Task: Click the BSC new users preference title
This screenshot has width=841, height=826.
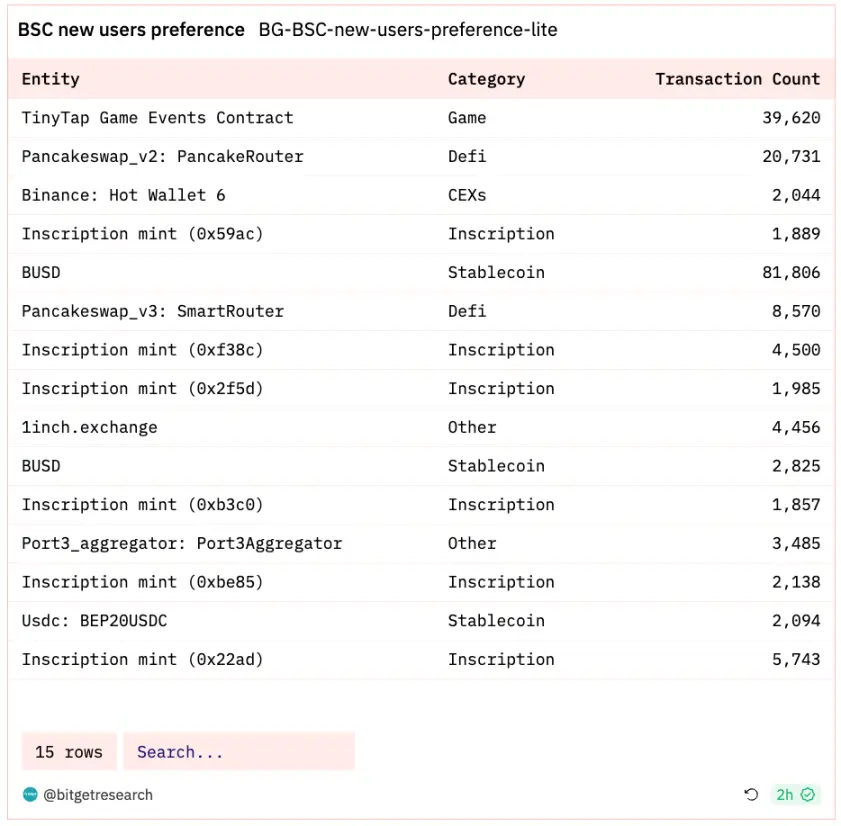Action: click(x=131, y=30)
